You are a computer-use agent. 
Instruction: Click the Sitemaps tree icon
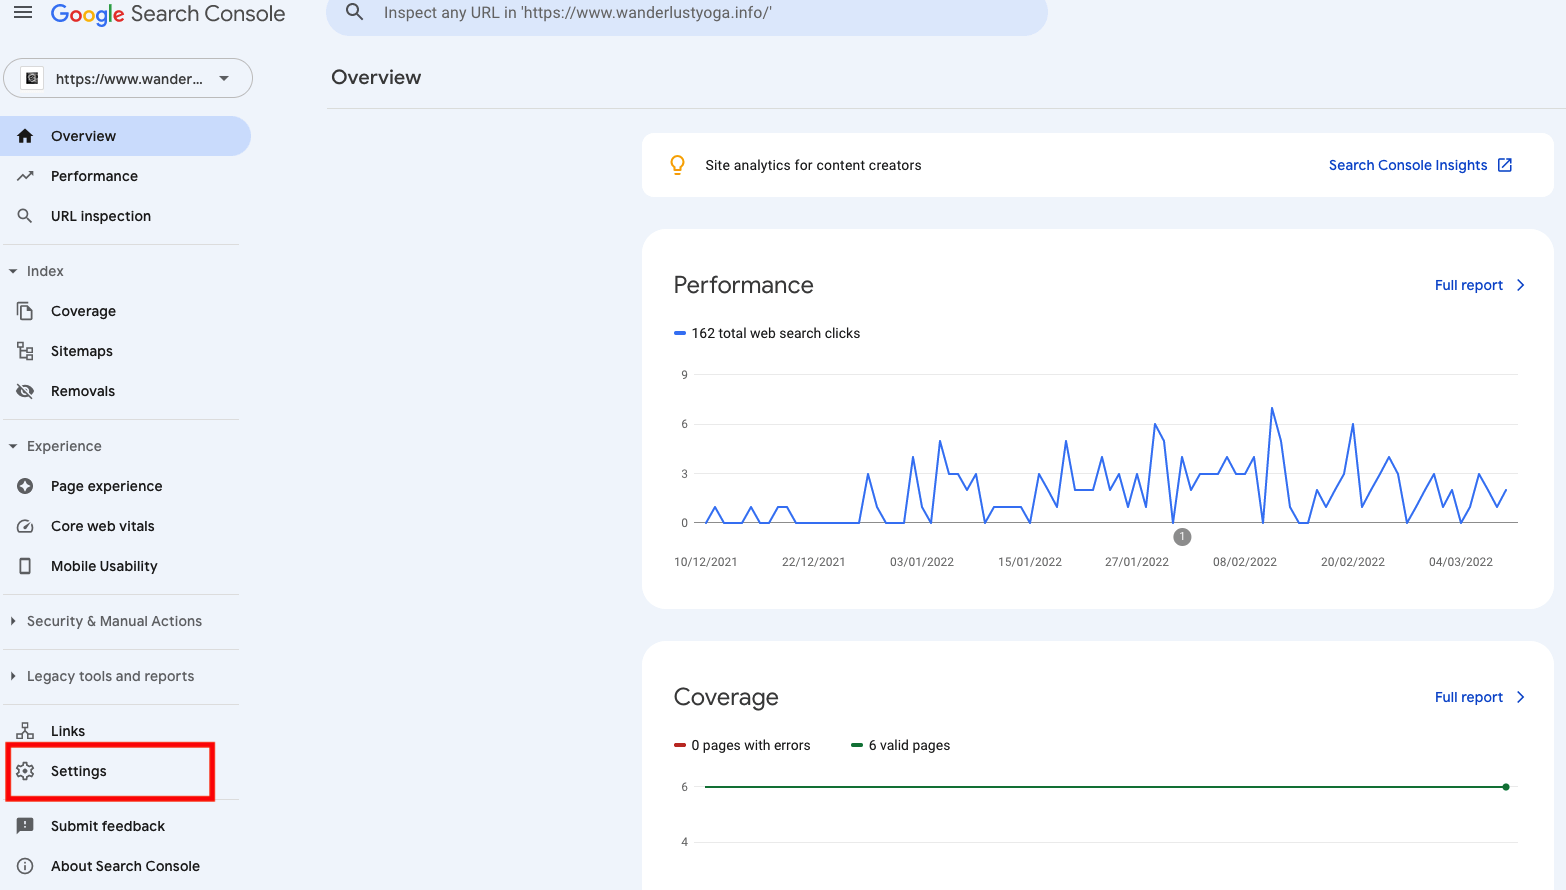click(25, 351)
